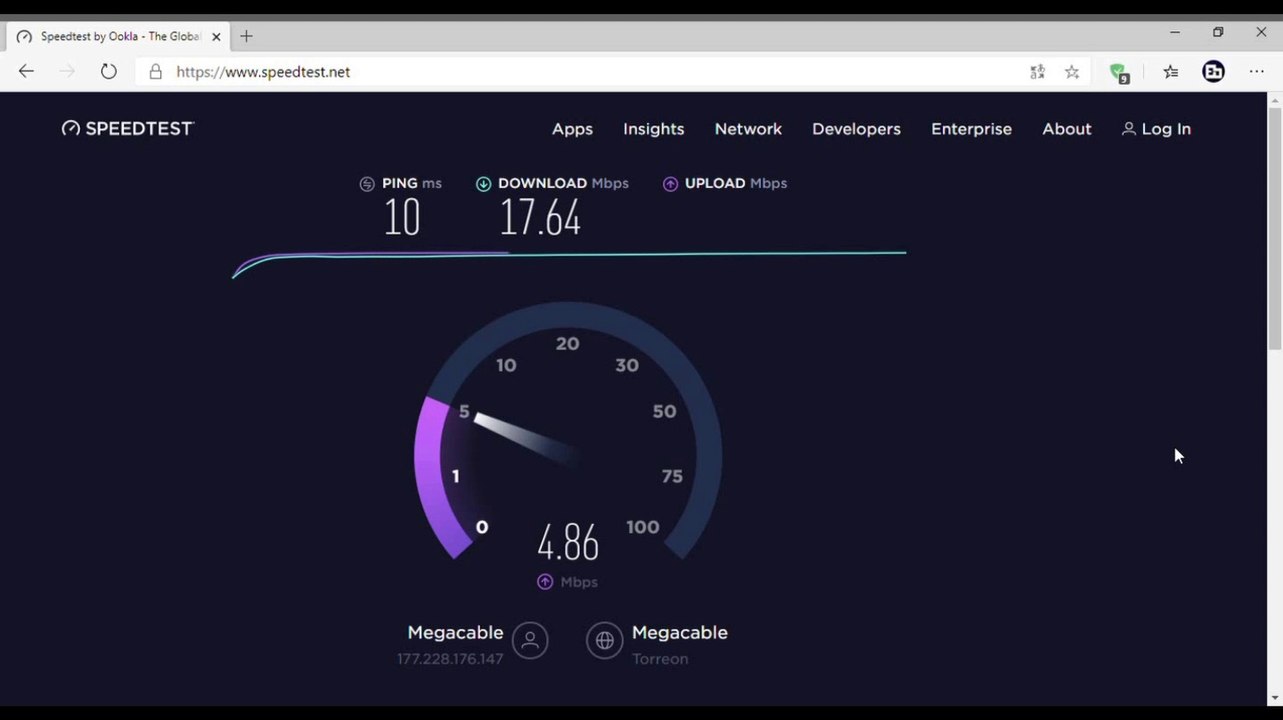The image size is (1283, 720).
Task: Click the user icon beside Megacable ISP
Action: [x=530, y=641]
